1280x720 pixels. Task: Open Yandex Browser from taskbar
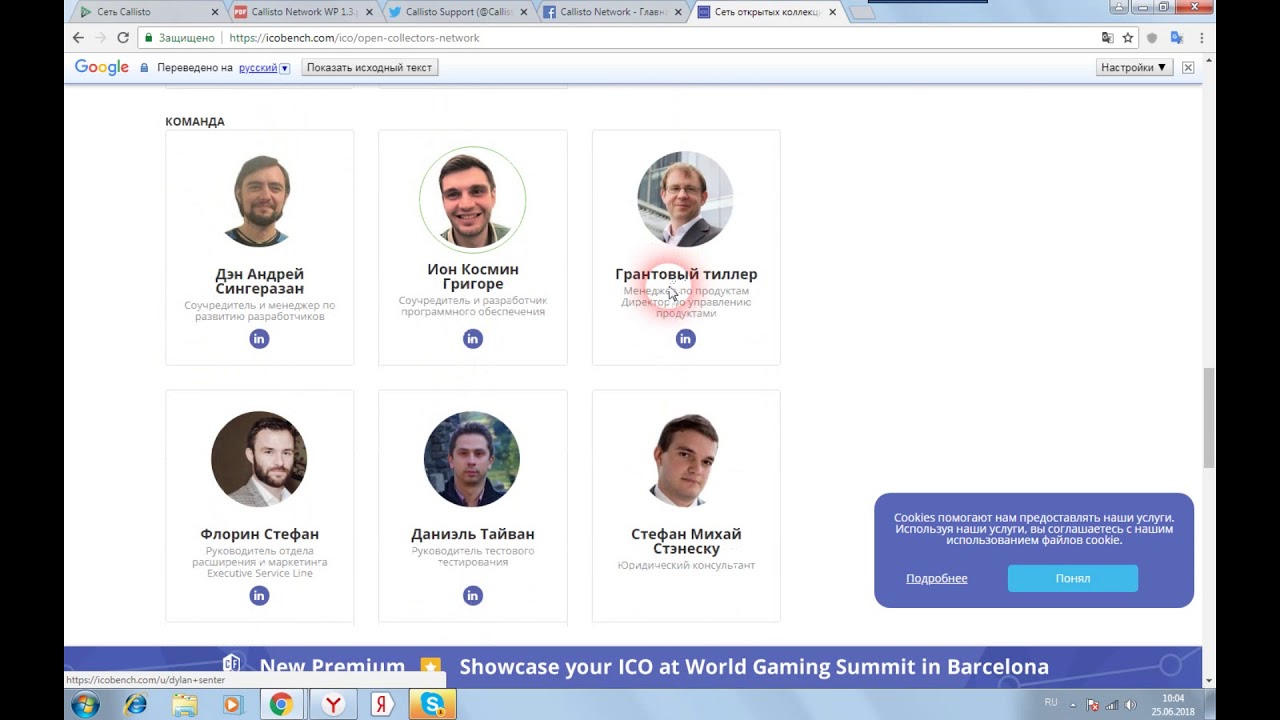click(x=333, y=704)
